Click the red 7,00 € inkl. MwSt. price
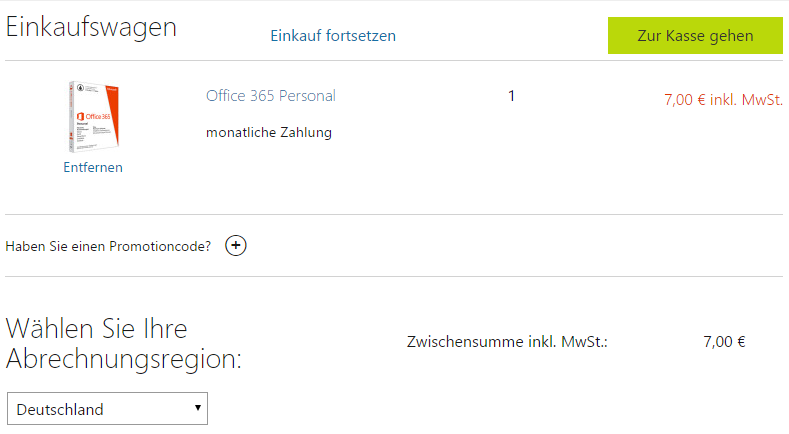The height and width of the screenshot is (434, 789). tap(722, 100)
